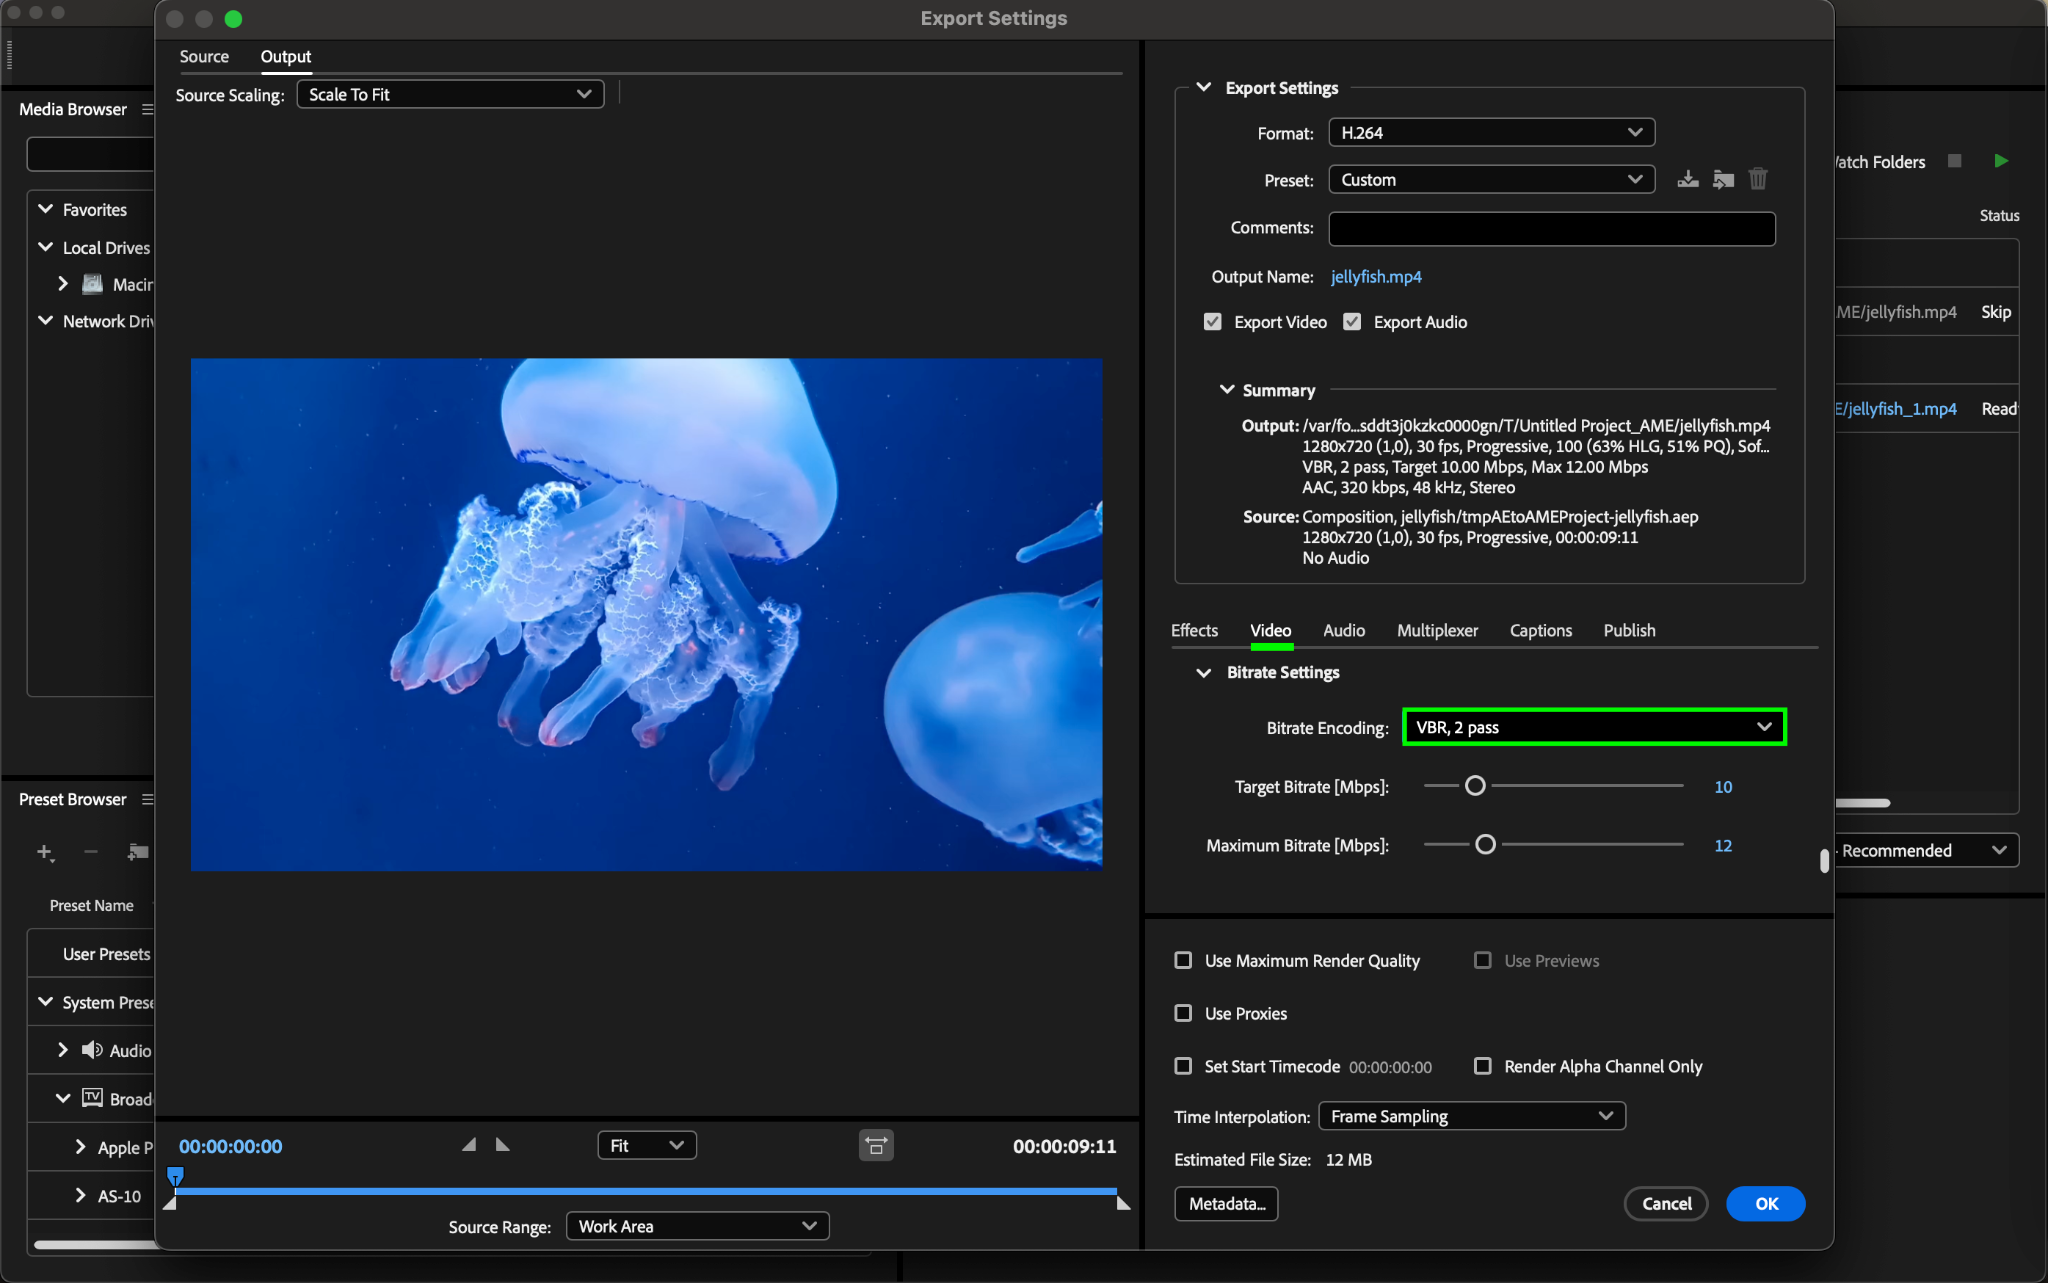
Task: Switch to the Source tab
Action: pos(204,57)
